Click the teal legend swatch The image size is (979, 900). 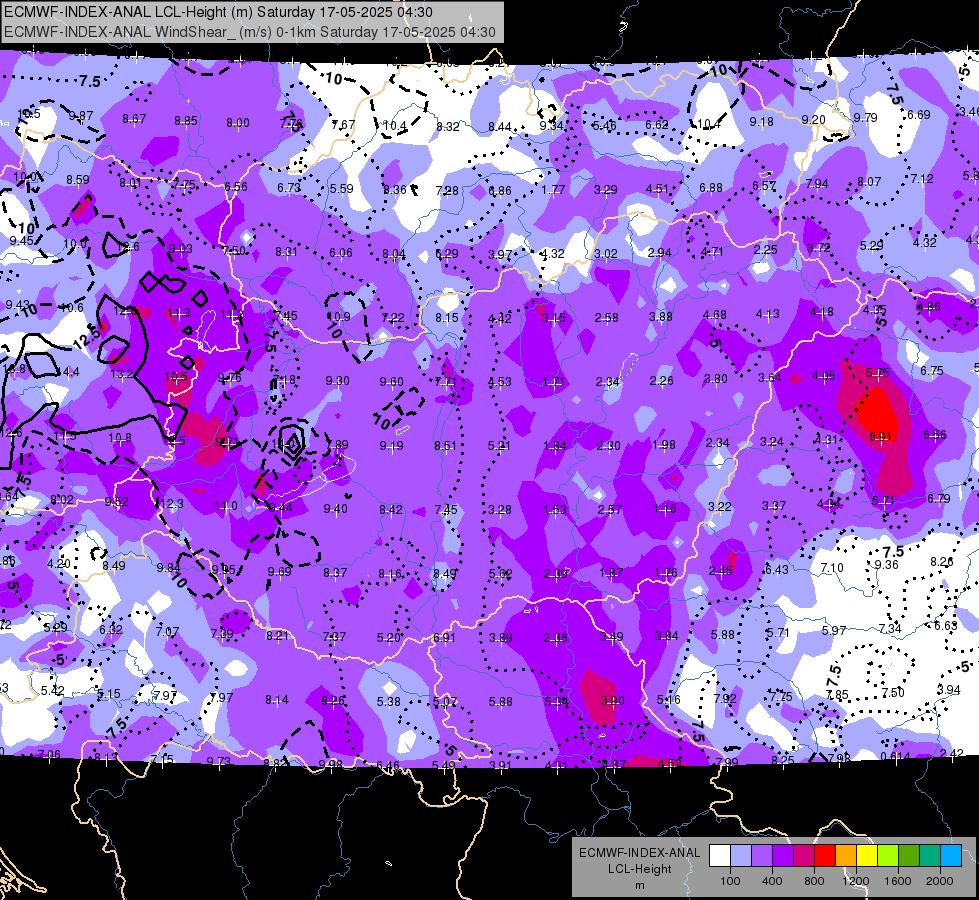[x=930, y=856]
